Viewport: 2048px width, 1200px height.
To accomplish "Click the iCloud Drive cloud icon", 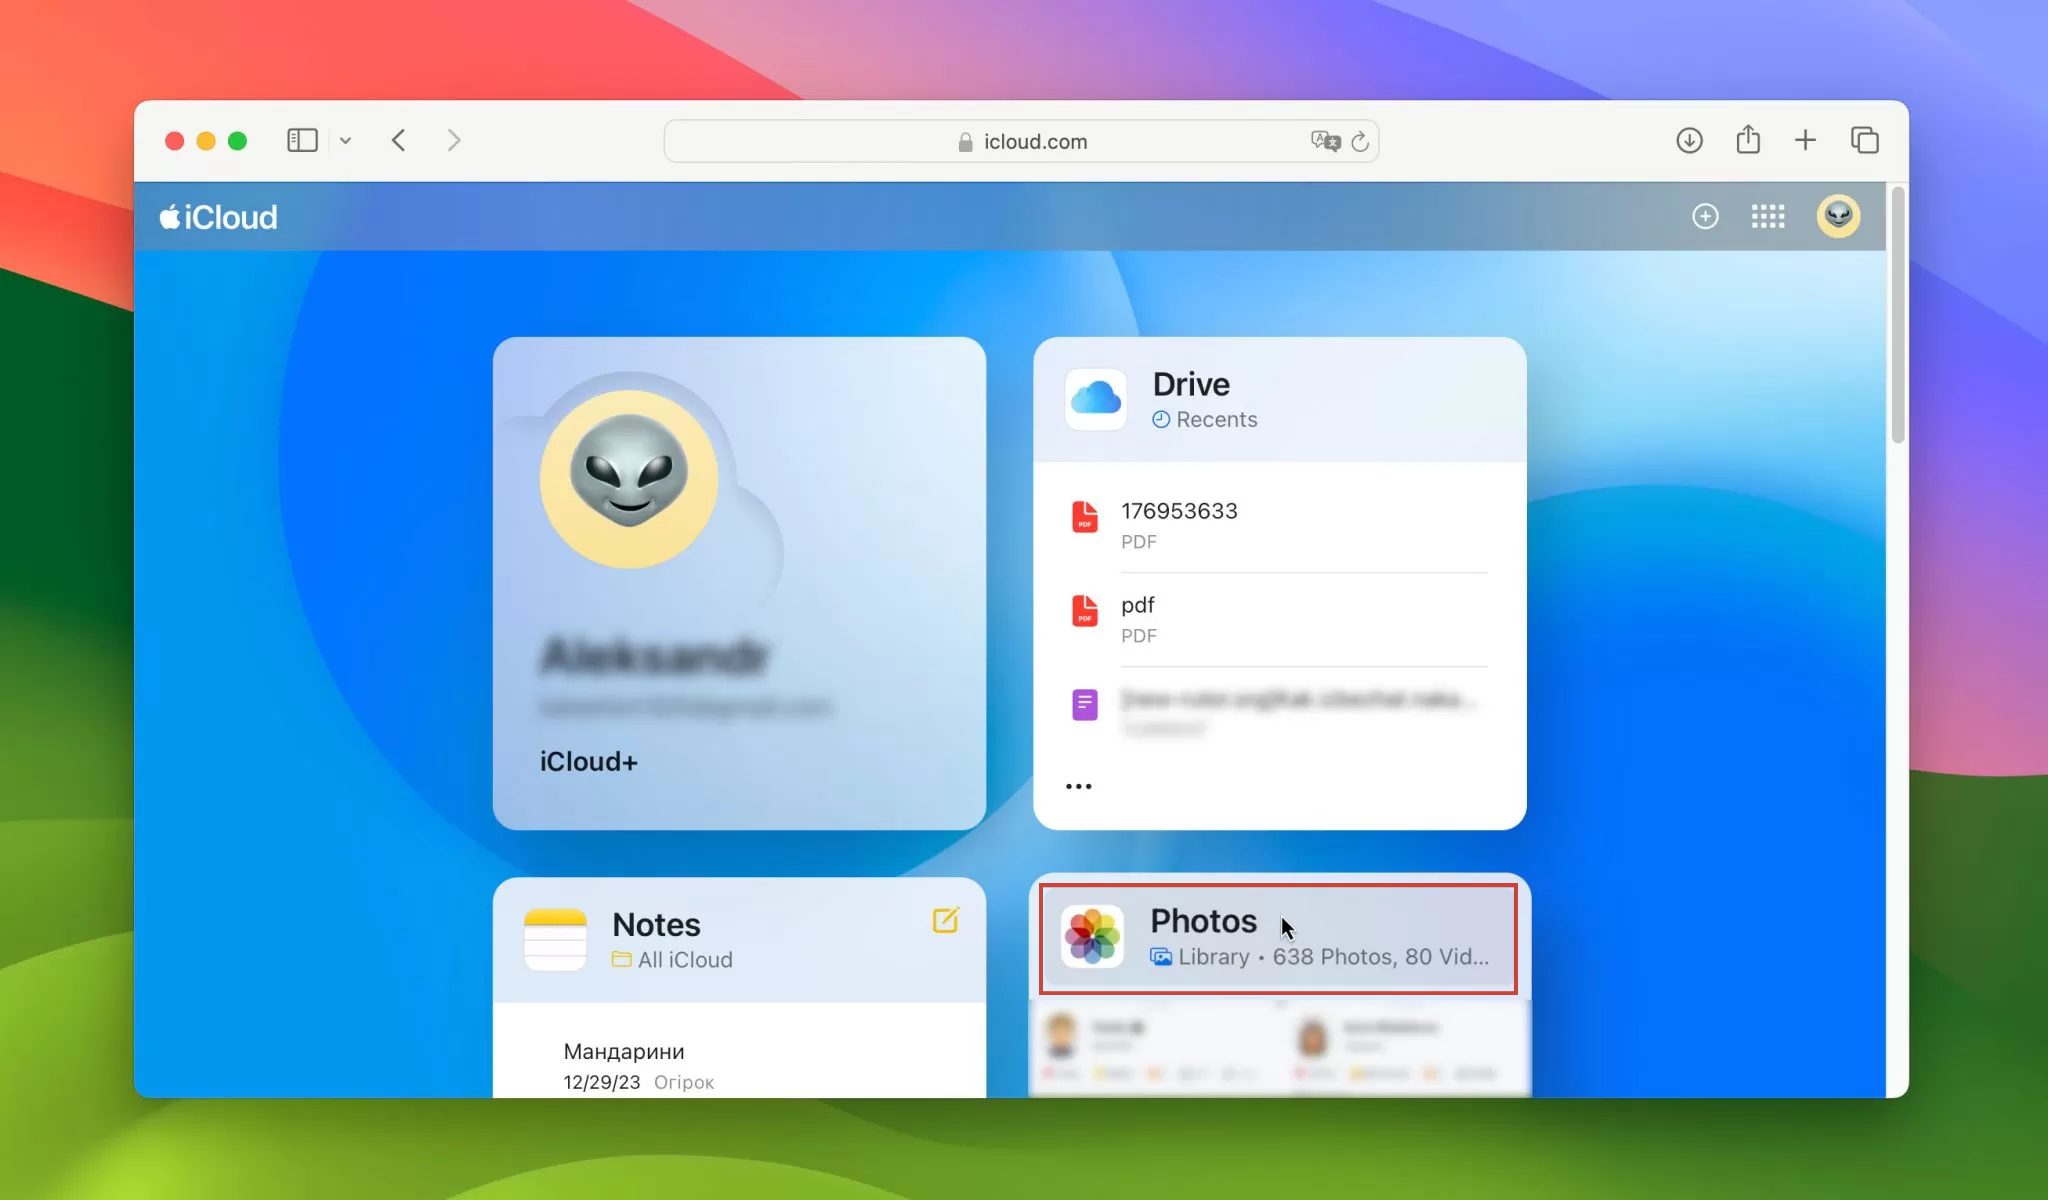I will tap(1095, 399).
